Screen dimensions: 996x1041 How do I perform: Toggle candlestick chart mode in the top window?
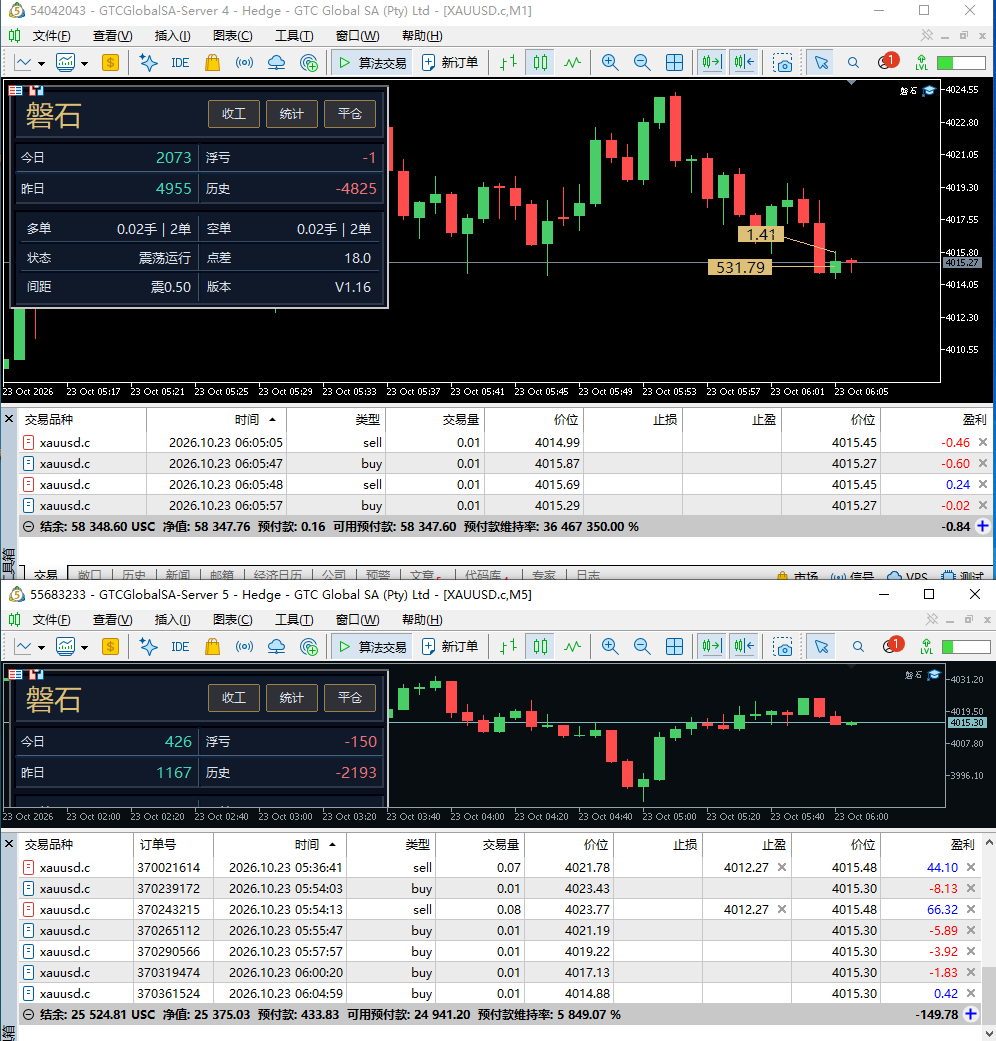click(x=540, y=63)
